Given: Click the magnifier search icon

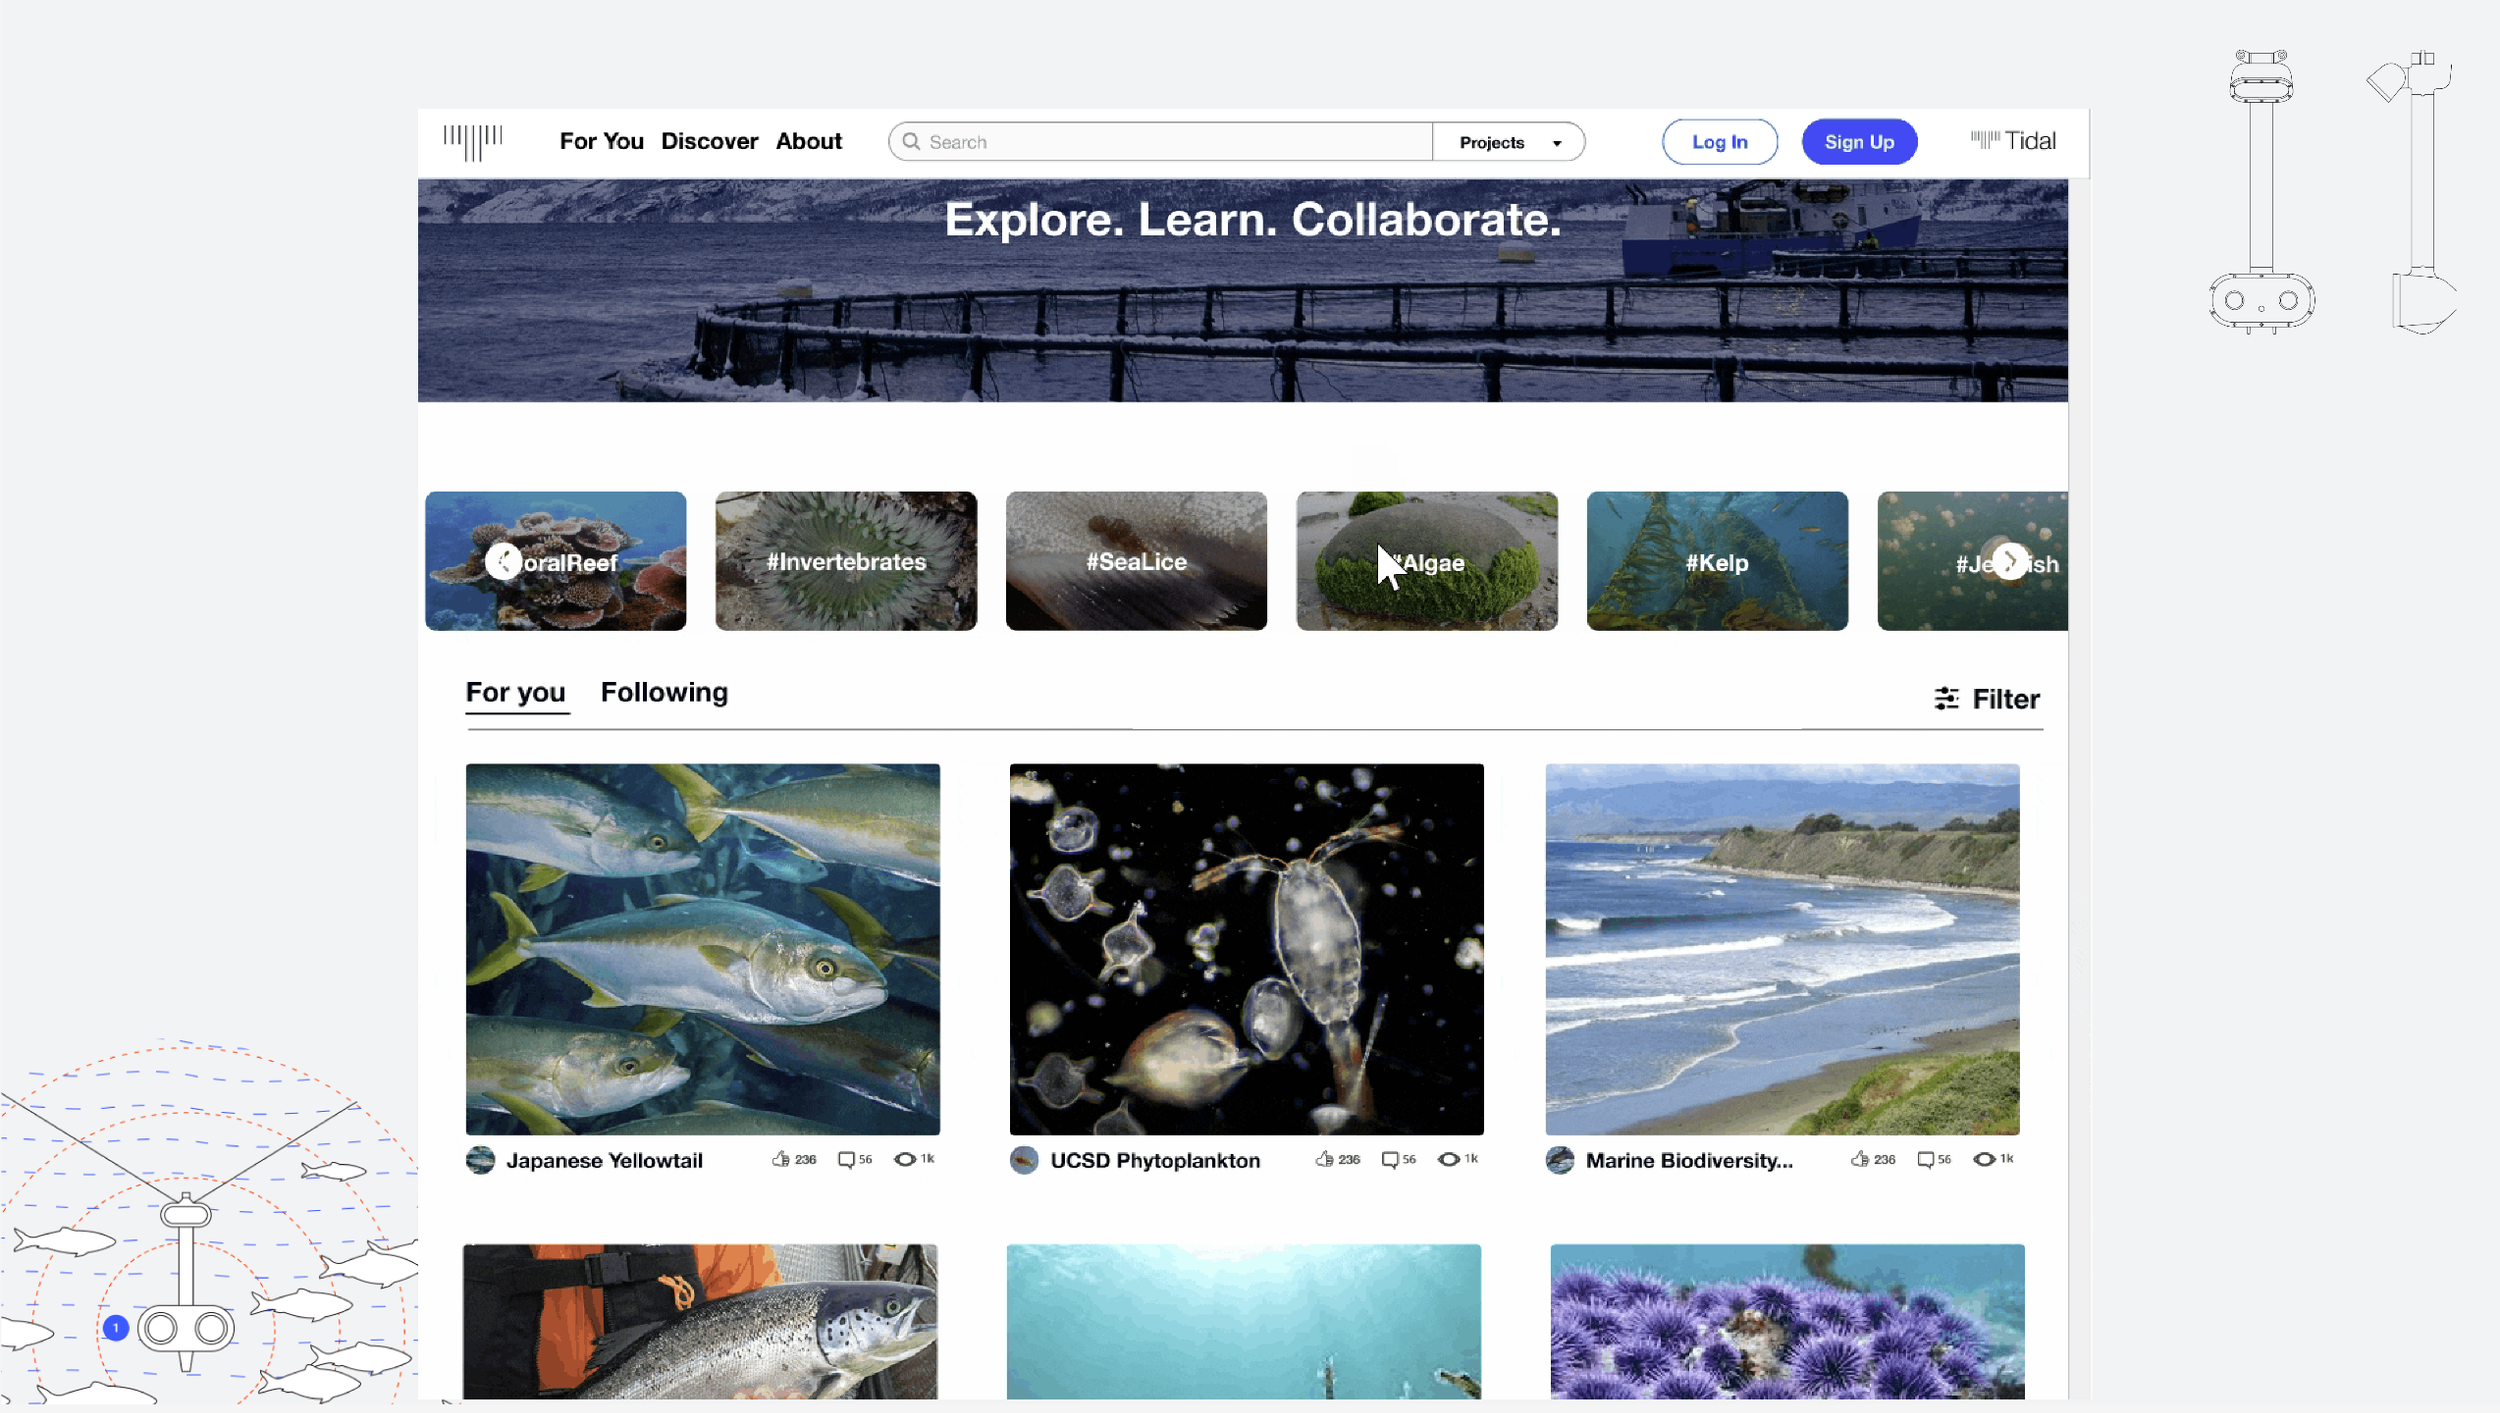Looking at the screenshot, I should click(x=911, y=142).
